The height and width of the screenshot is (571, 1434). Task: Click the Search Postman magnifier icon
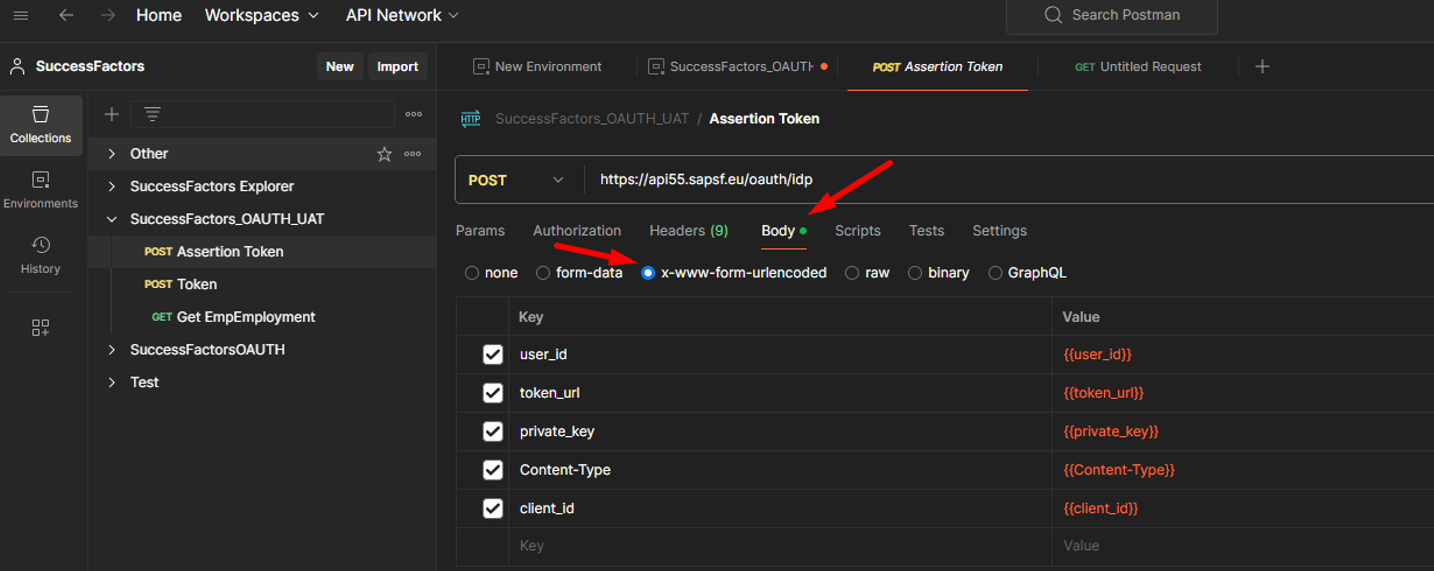[x=1052, y=15]
